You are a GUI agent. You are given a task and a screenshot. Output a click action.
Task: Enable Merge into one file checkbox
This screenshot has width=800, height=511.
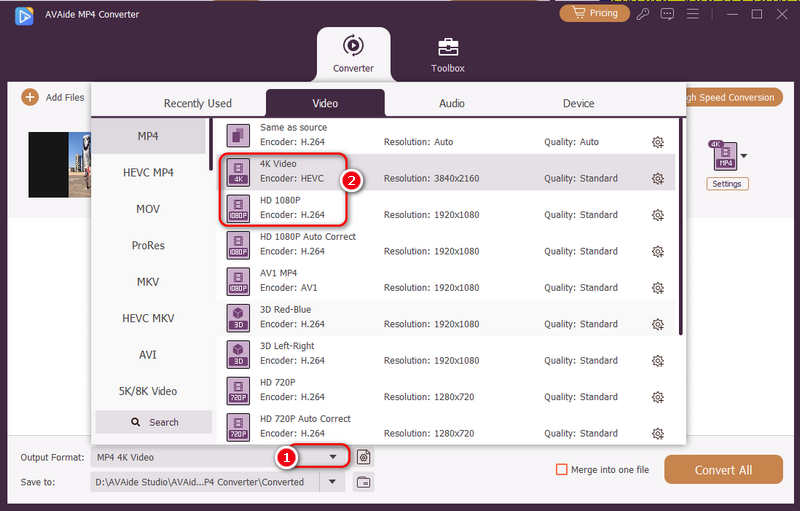(561, 470)
